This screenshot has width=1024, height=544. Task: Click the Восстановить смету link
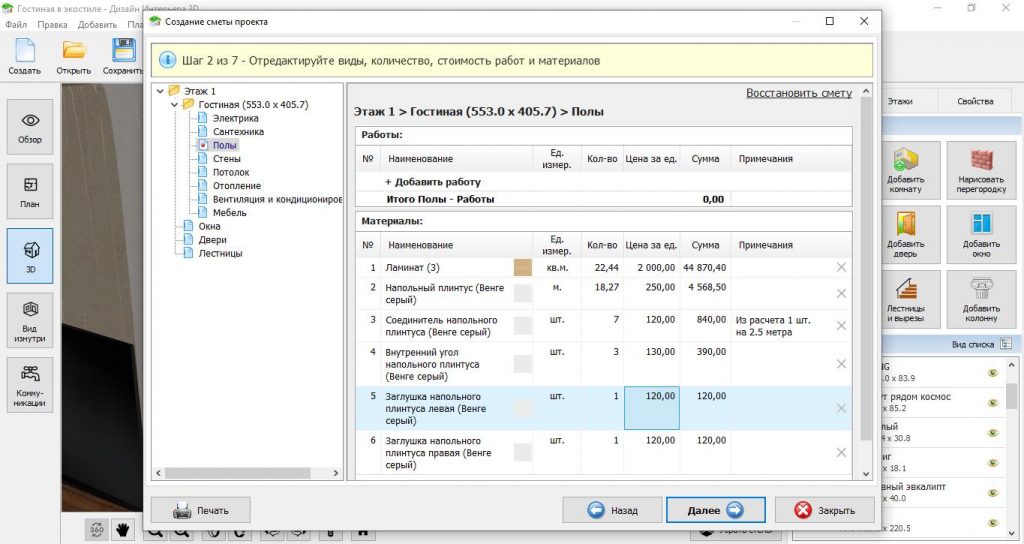798,93
